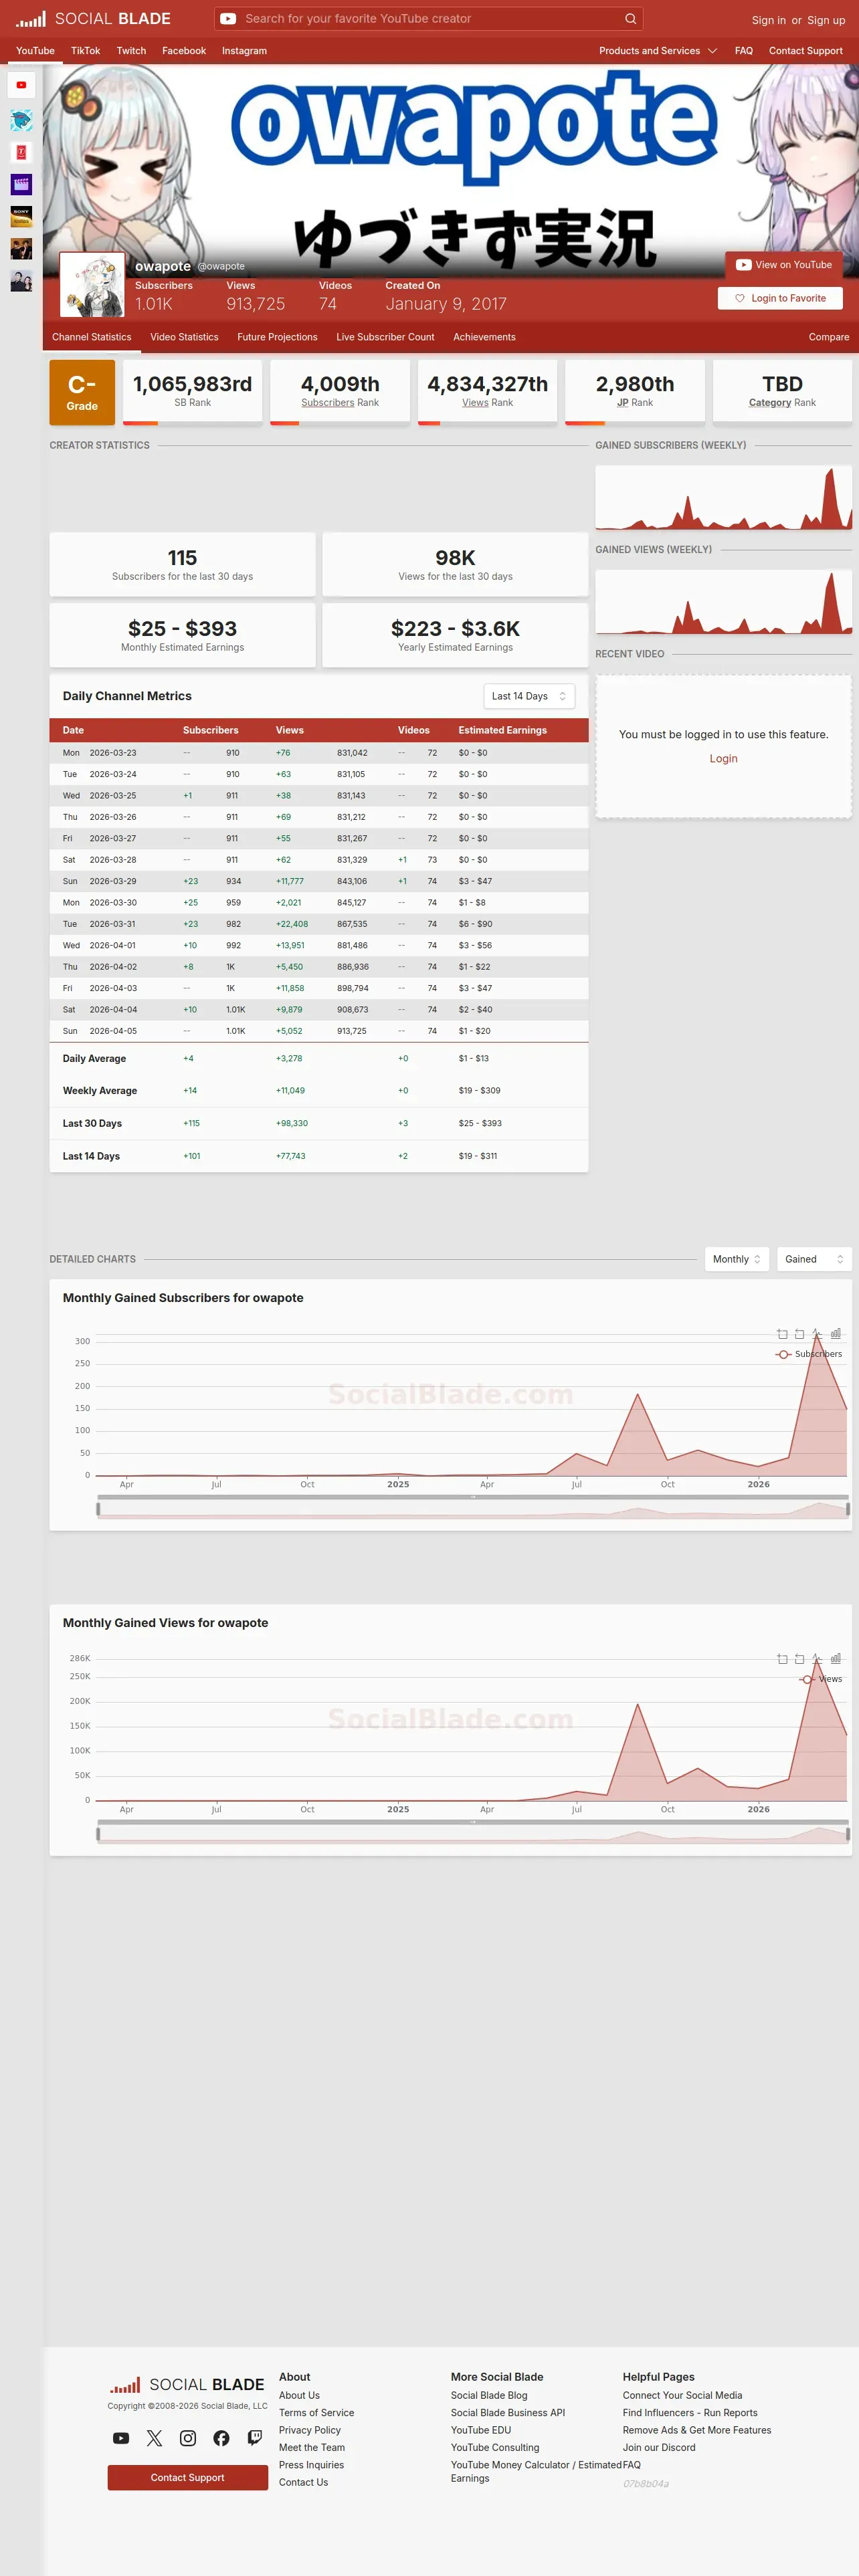Switch to the Facebook platform tab
Screen dimensions: 859x2576
[184, 51]
